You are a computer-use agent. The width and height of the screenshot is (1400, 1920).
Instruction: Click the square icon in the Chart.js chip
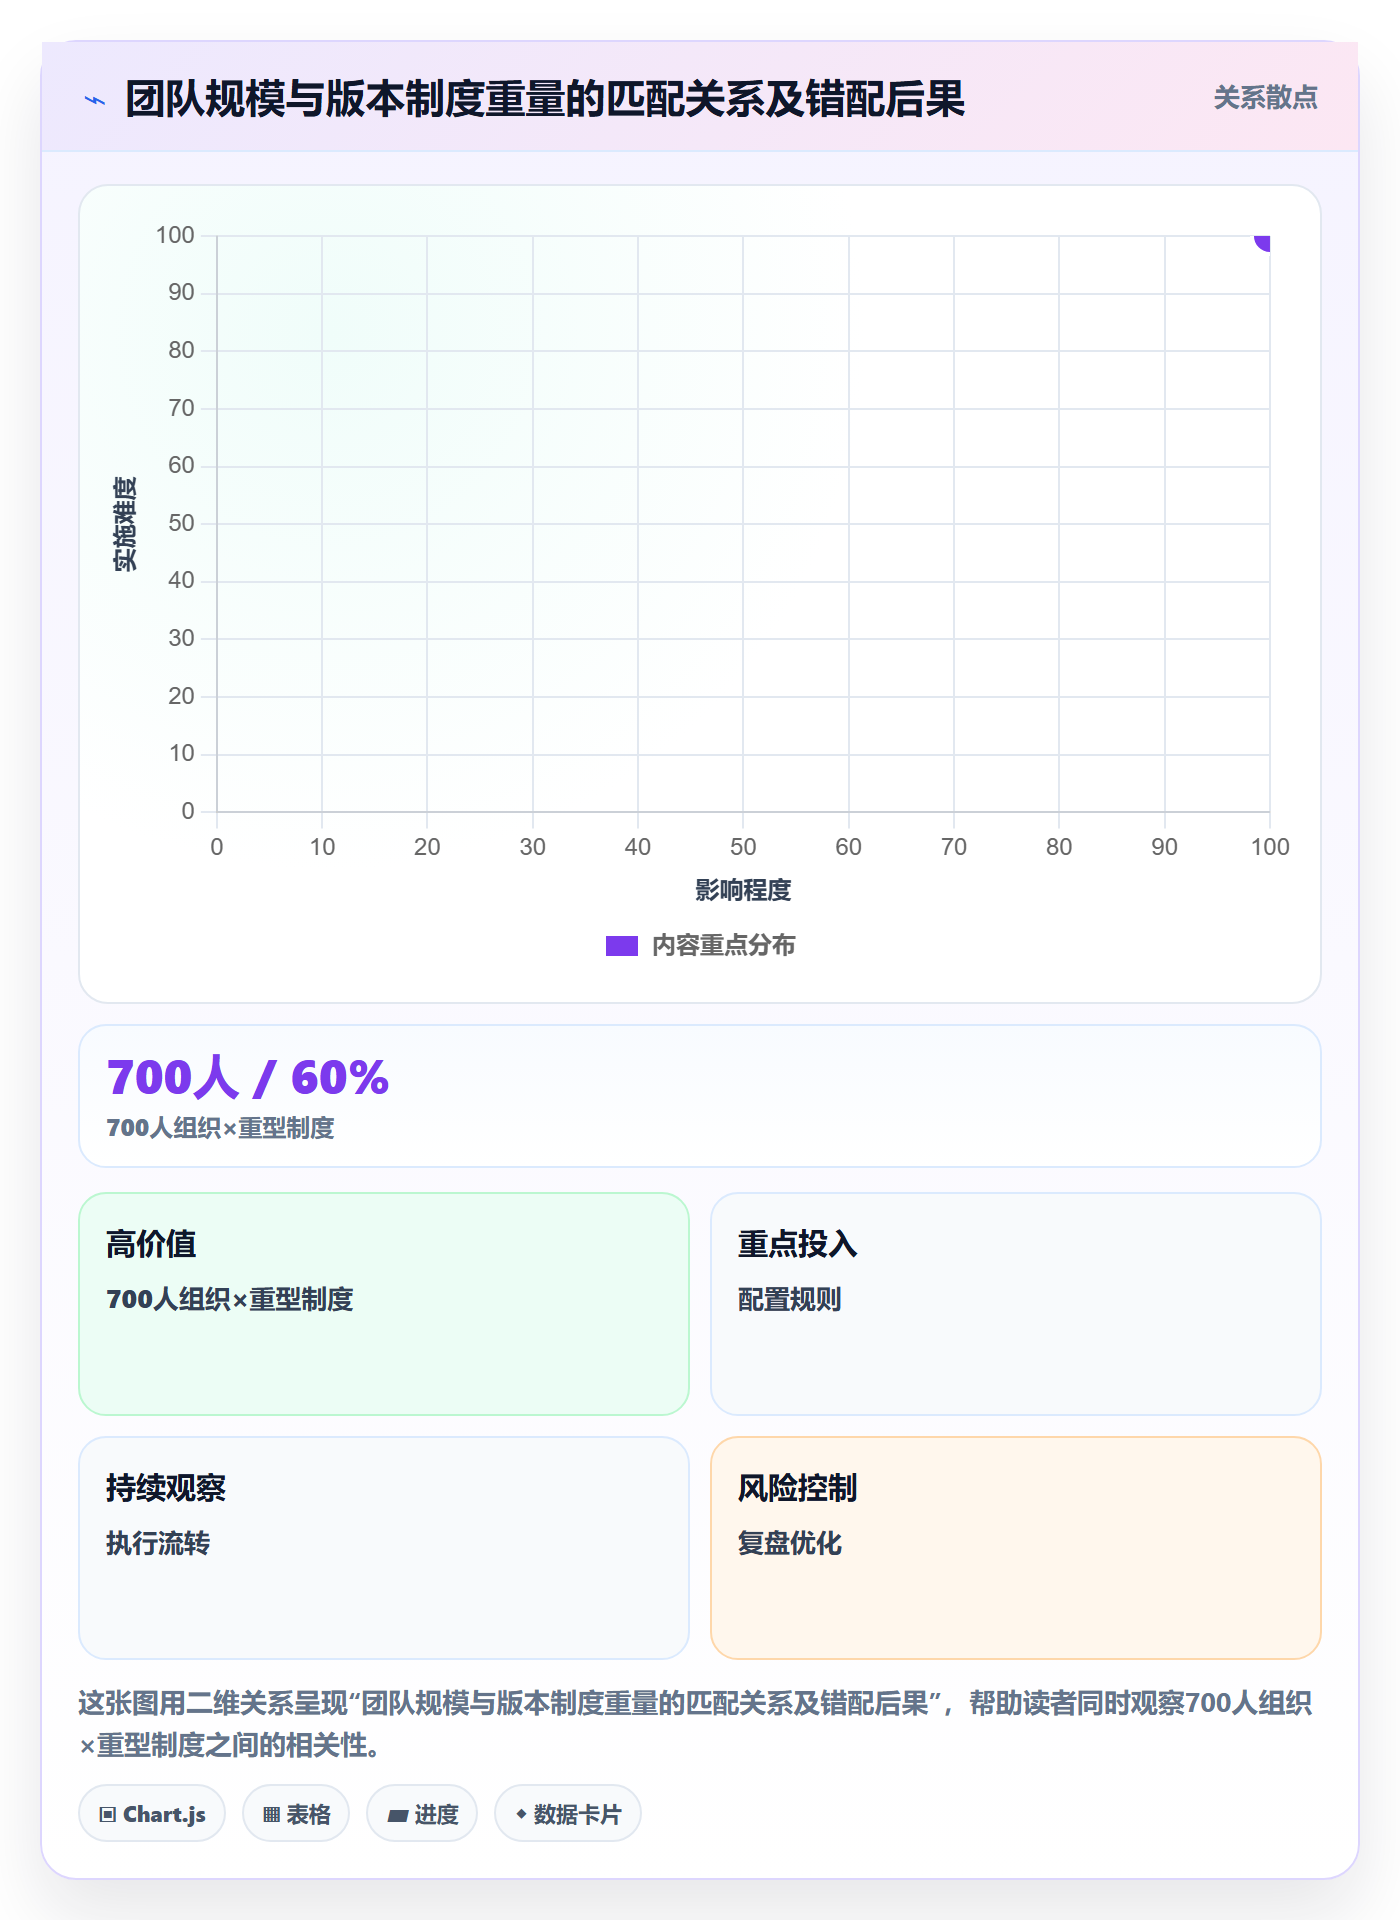tap(108, 1815)
